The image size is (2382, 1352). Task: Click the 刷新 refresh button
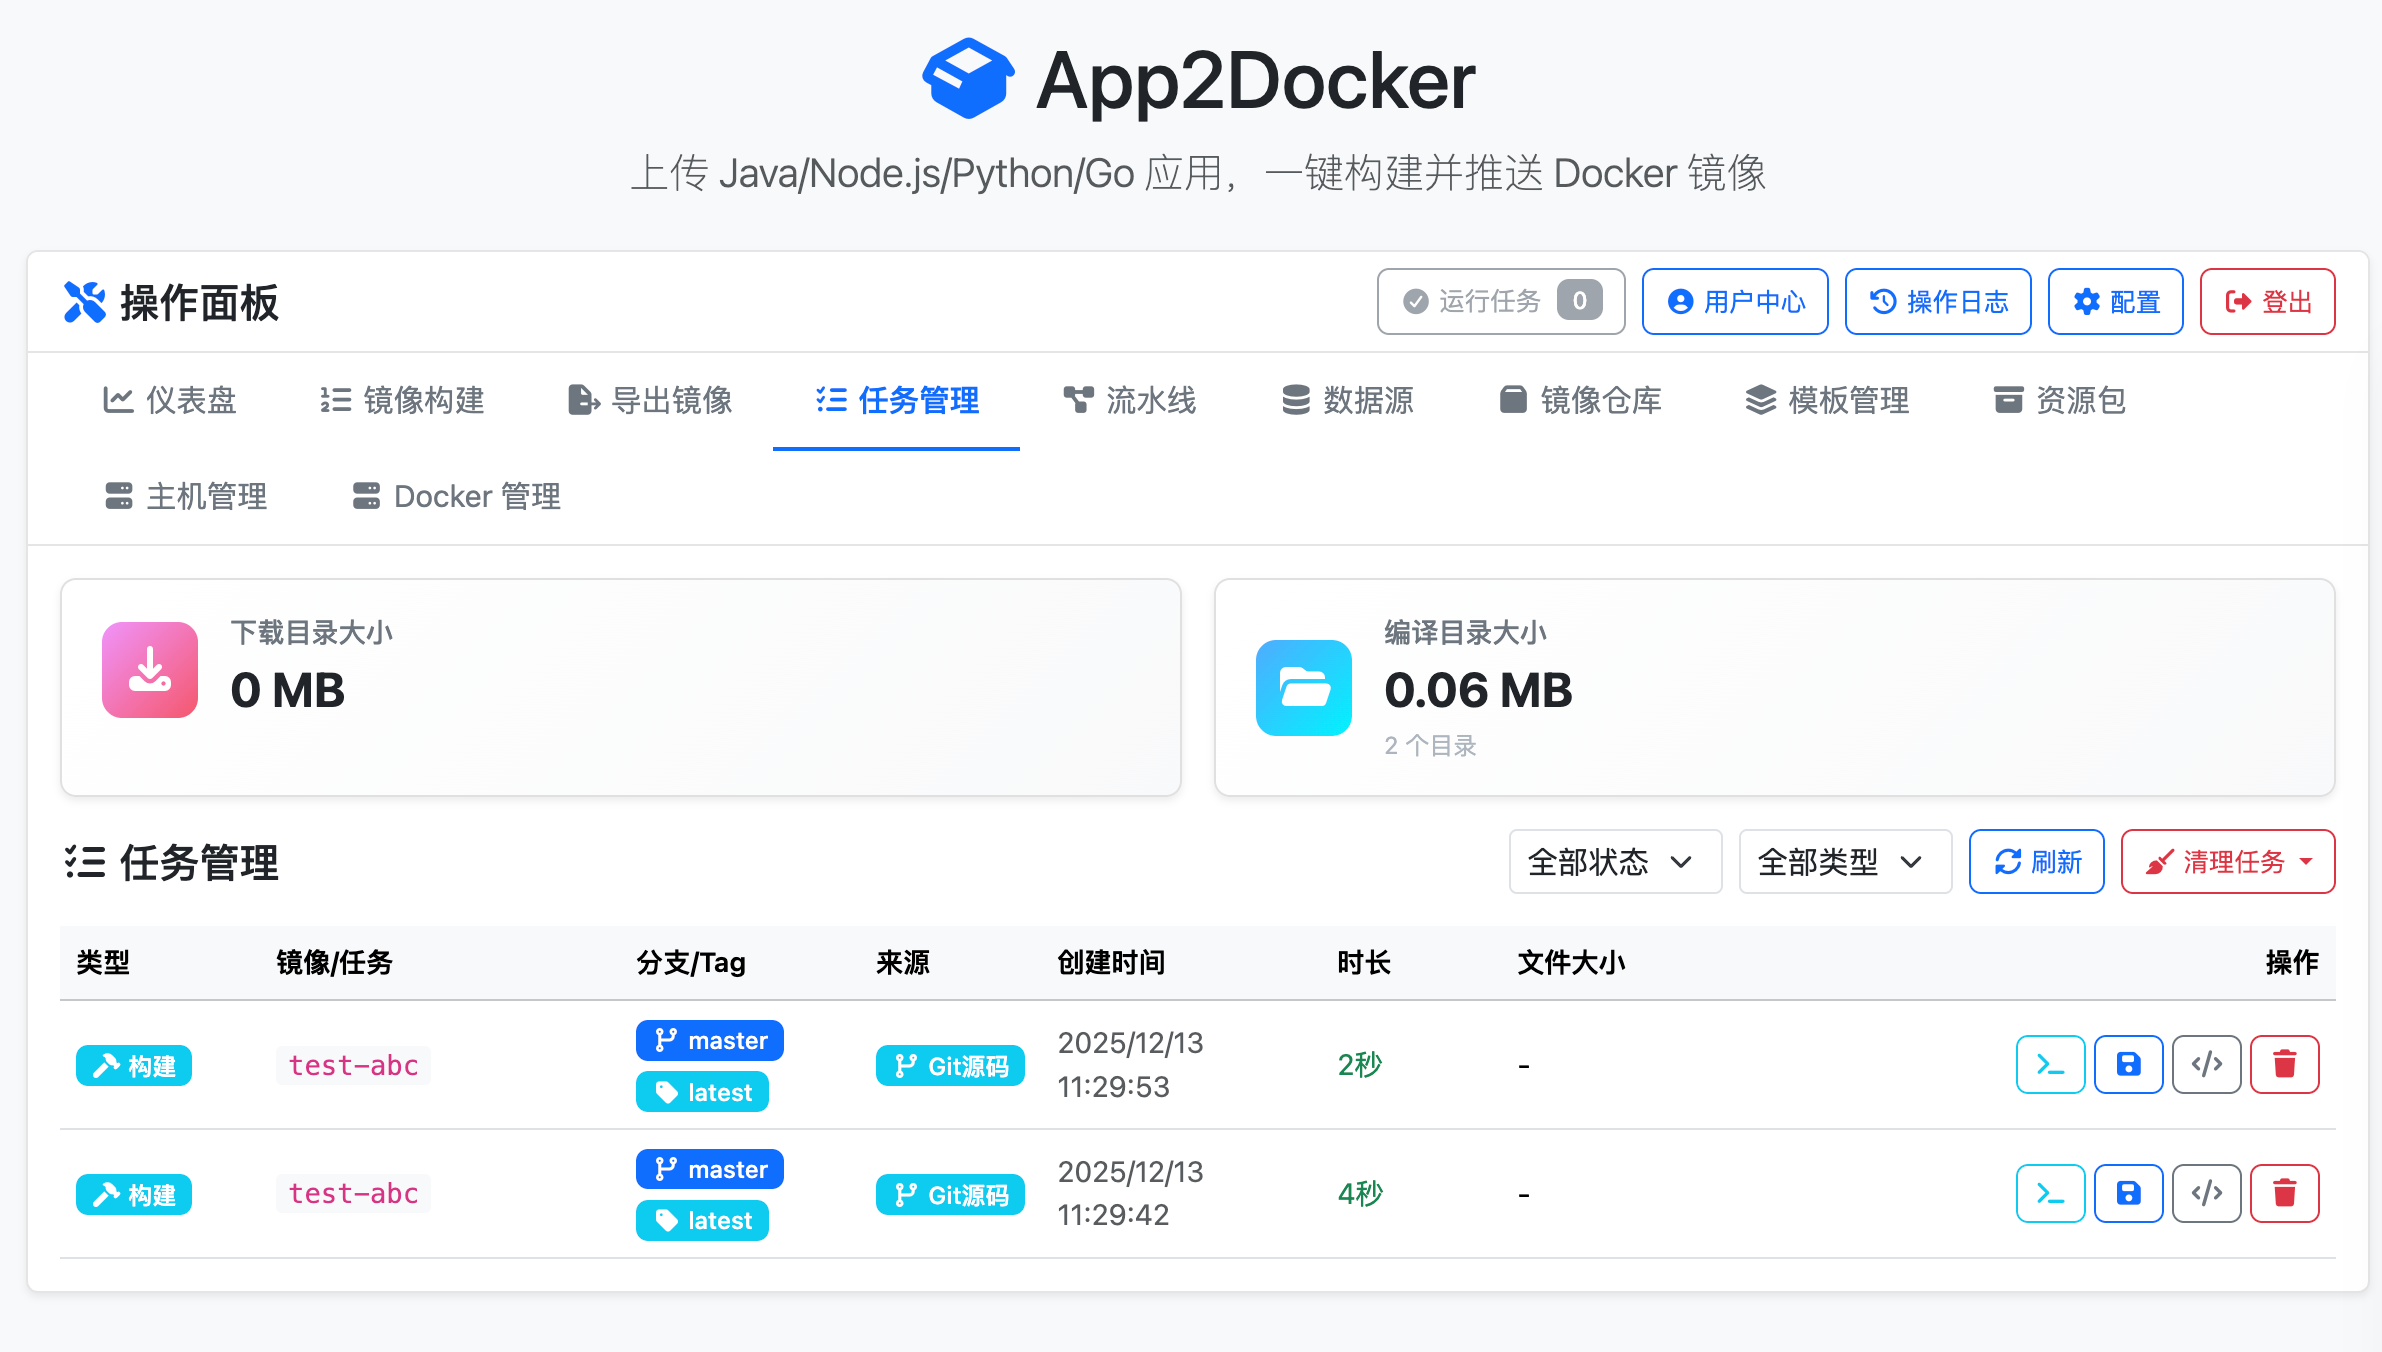coord(2036,861)
